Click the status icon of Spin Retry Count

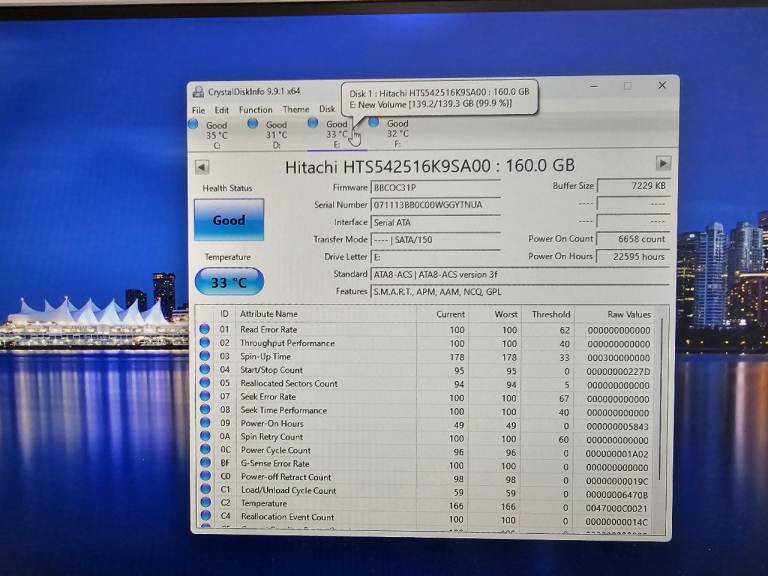[205, 435]
